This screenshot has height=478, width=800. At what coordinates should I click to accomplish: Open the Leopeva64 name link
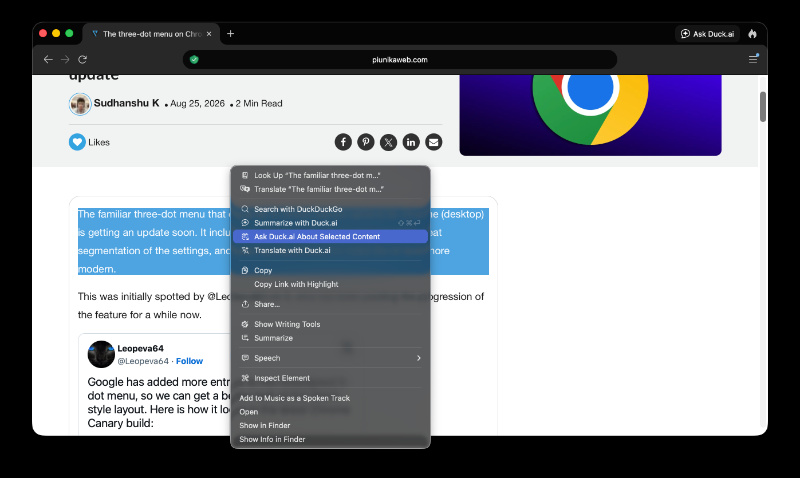pyautogui.click(x=140, y=348)
